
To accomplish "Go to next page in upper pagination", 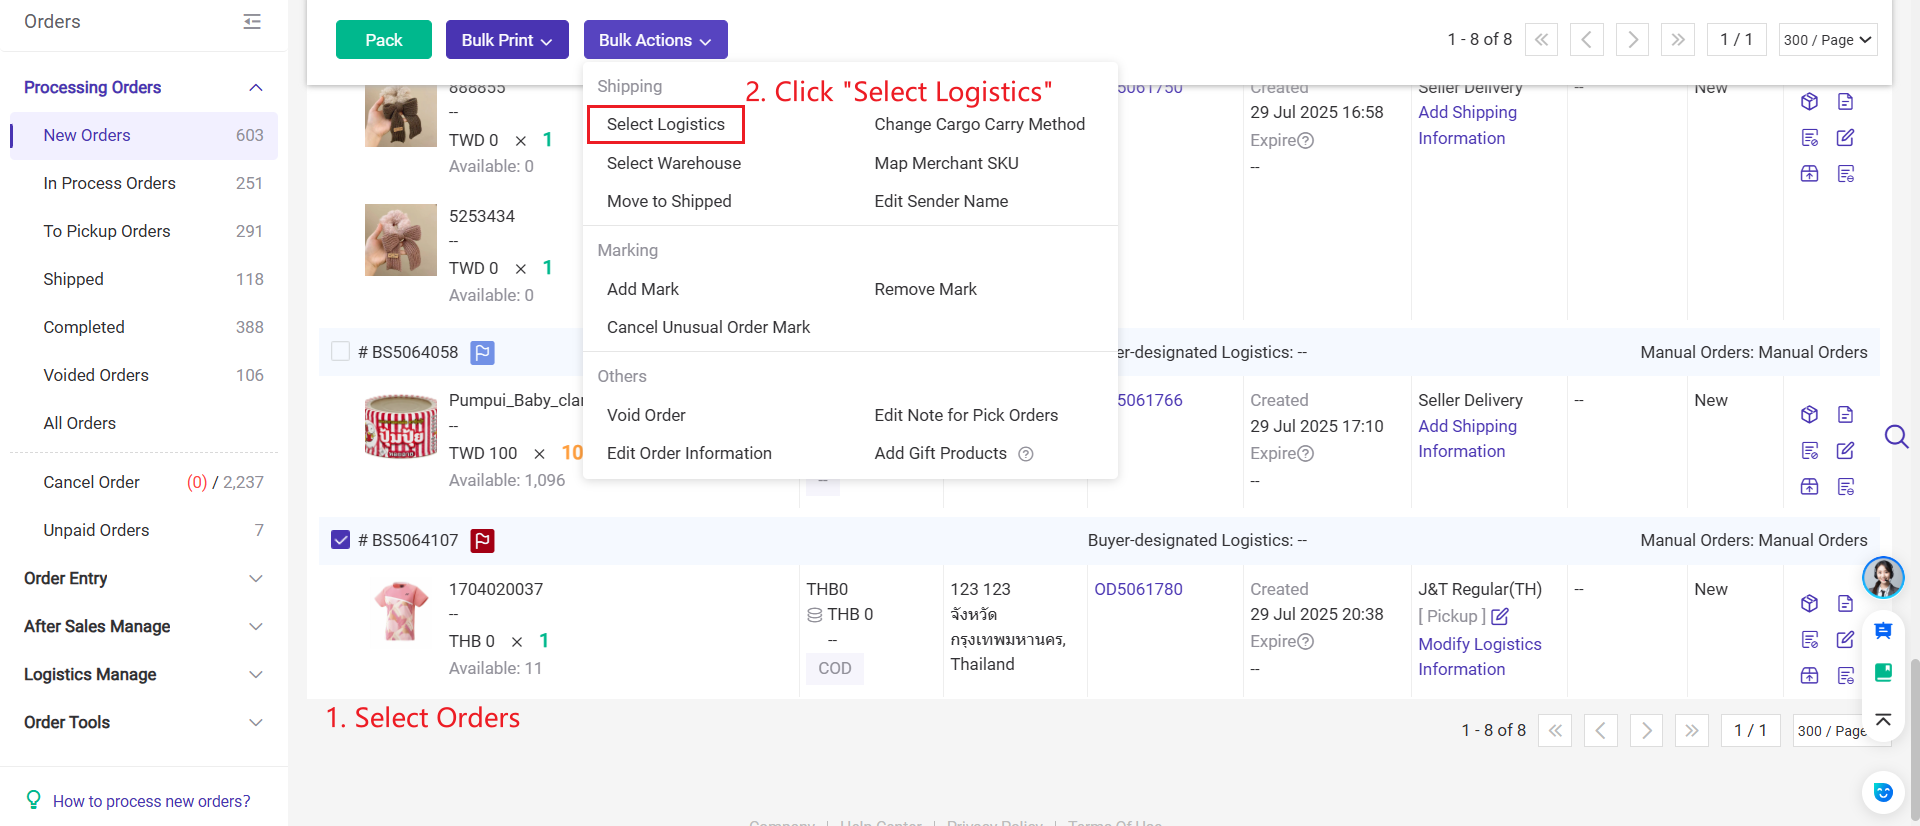I will point(1632,40).
